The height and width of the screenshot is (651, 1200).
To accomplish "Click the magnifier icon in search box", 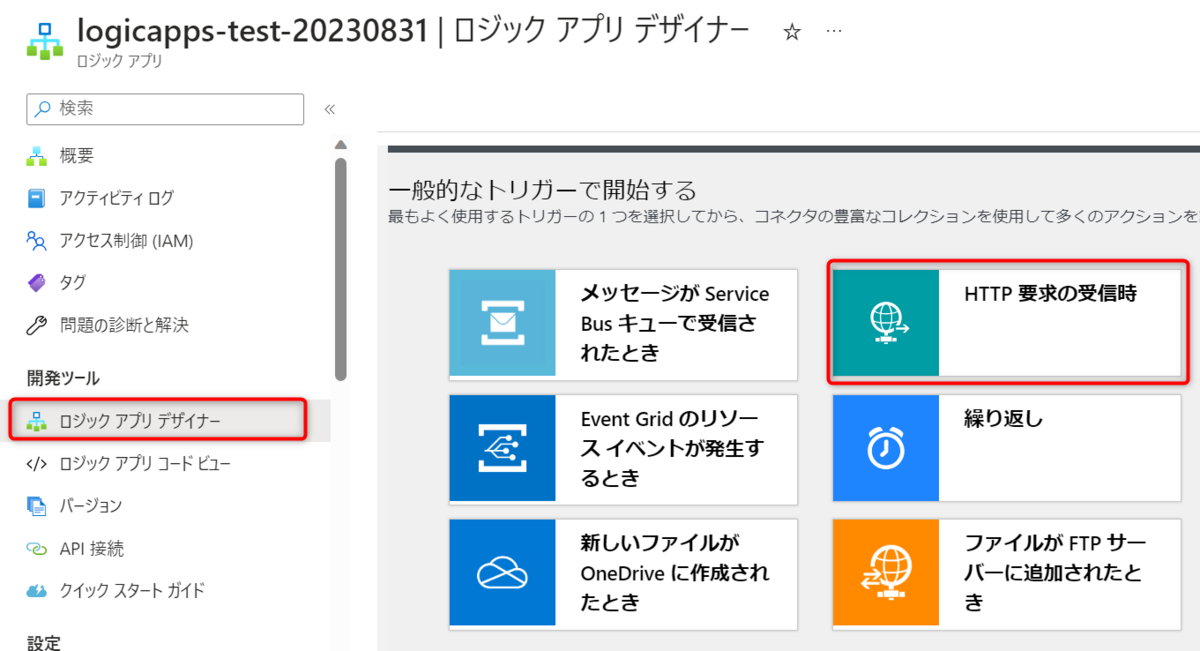I will coord(43,109).
